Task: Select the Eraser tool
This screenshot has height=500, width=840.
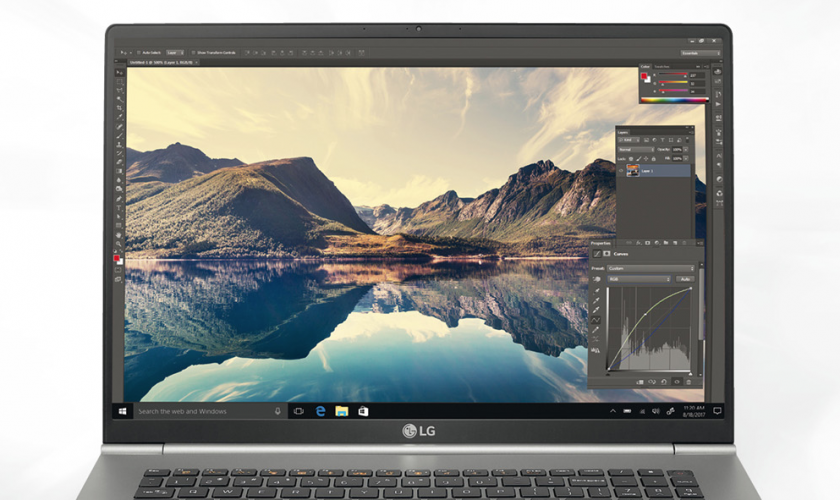Action: 119,162
